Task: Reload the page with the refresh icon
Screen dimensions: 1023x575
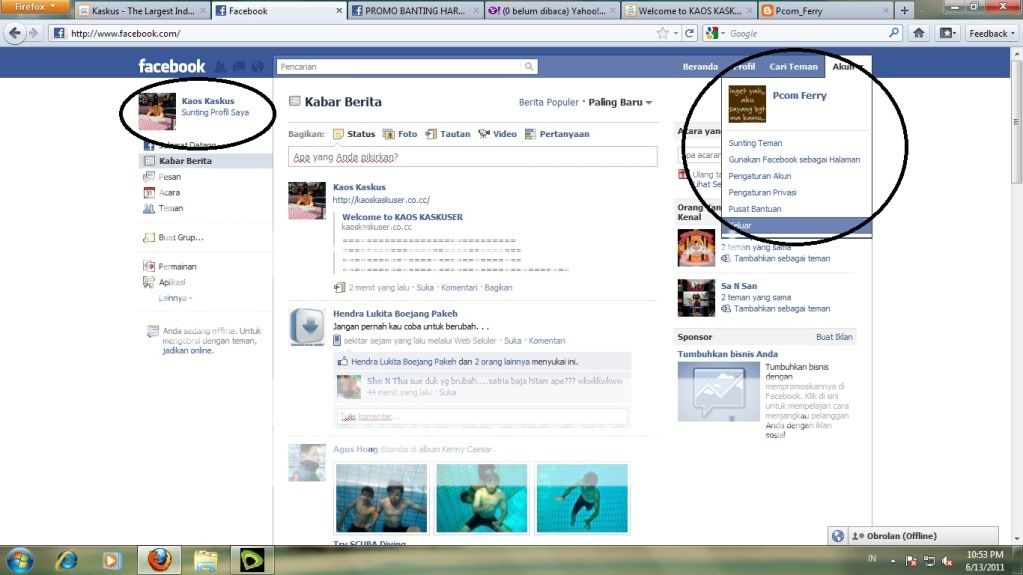Action: [689, 33]
